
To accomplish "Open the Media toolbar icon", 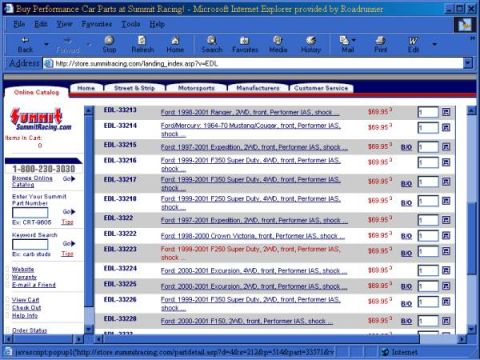I will click(278, 45).
